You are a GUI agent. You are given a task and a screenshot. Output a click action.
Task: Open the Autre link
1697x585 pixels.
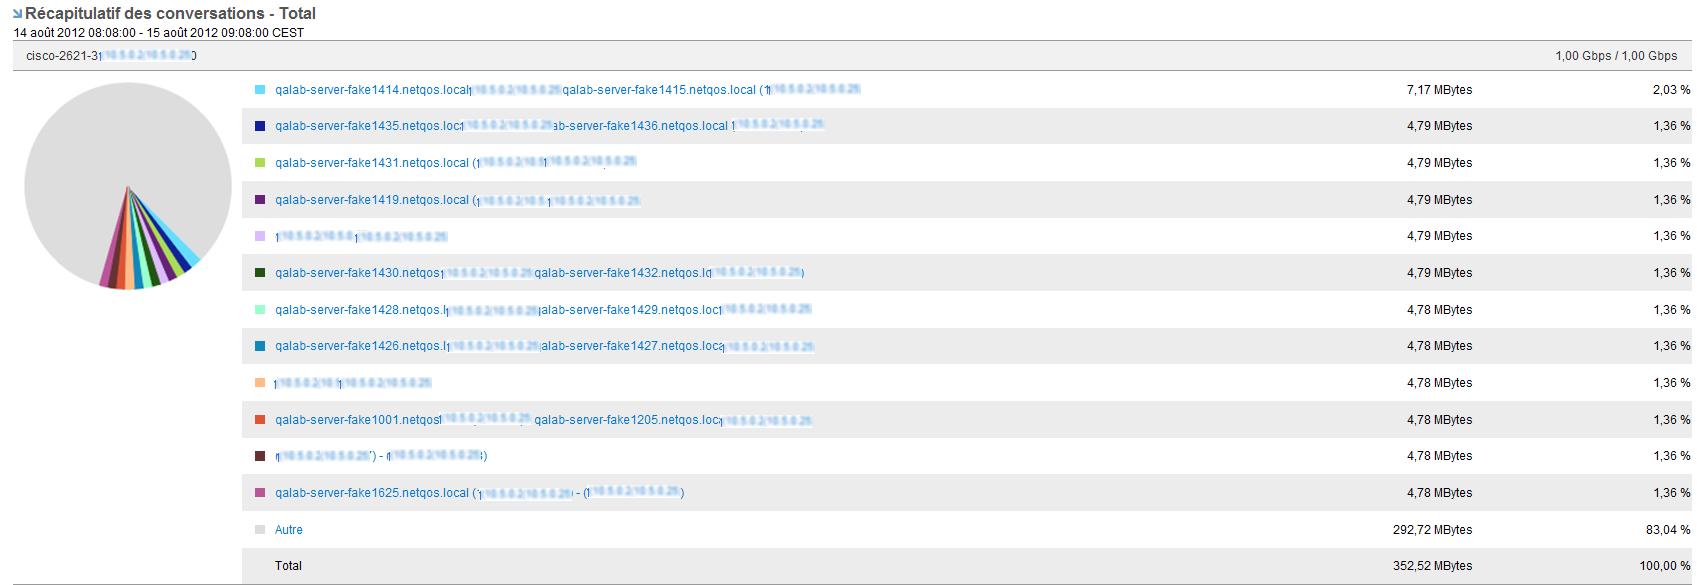tap(289, 530)
